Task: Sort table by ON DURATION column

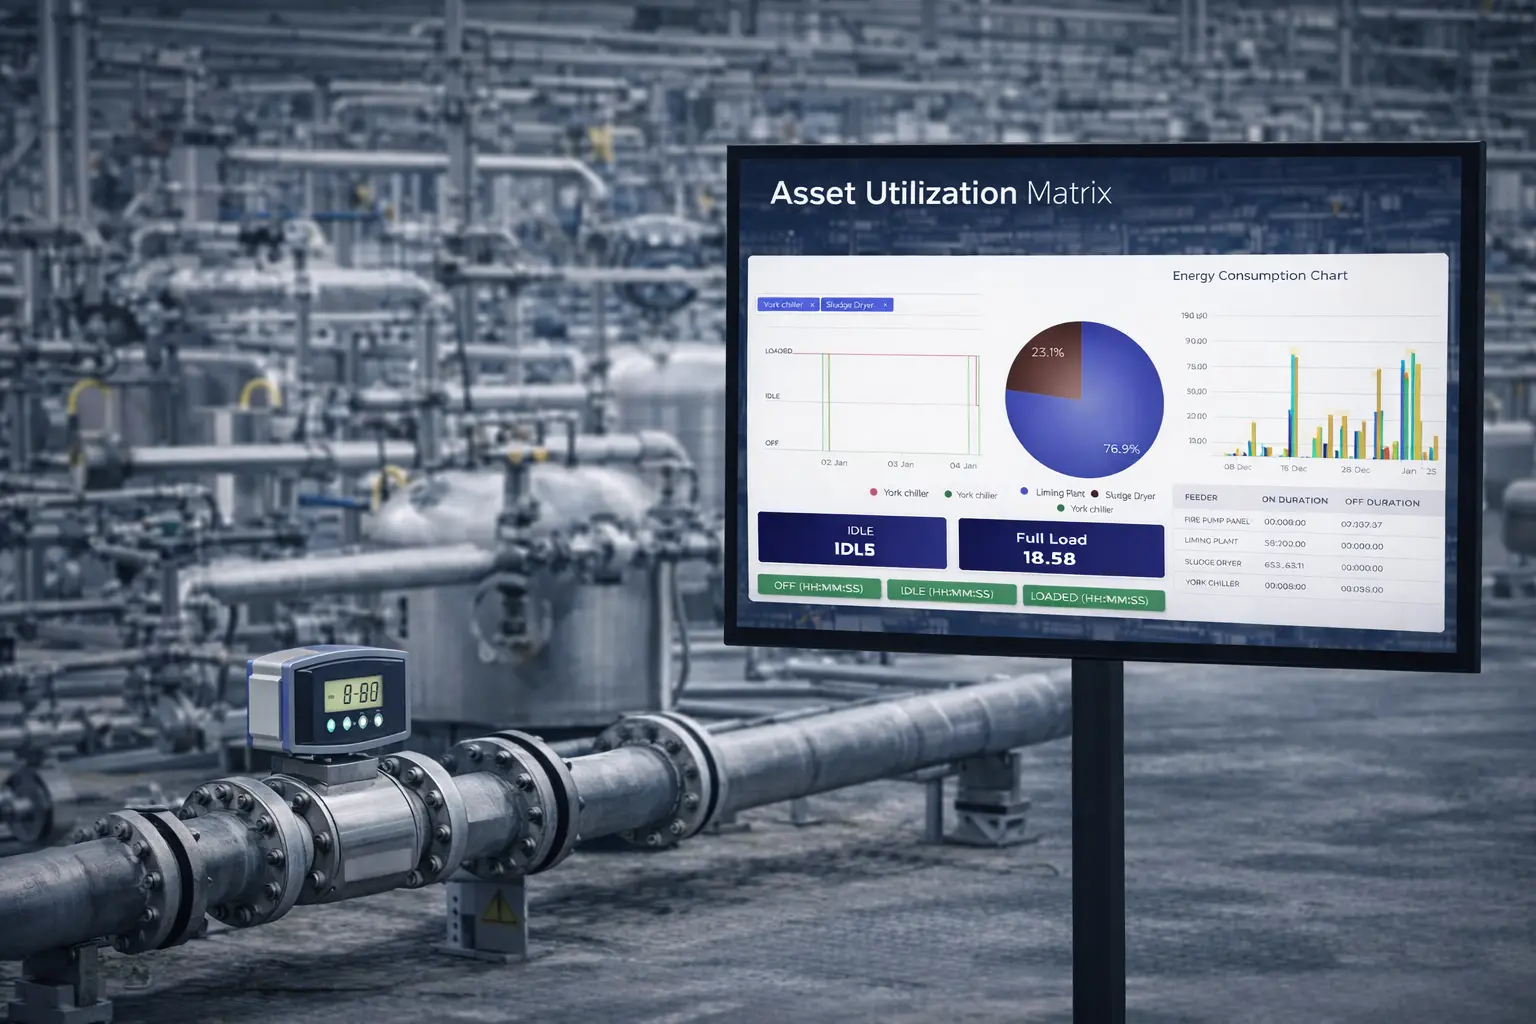Action: [1294, 500]
